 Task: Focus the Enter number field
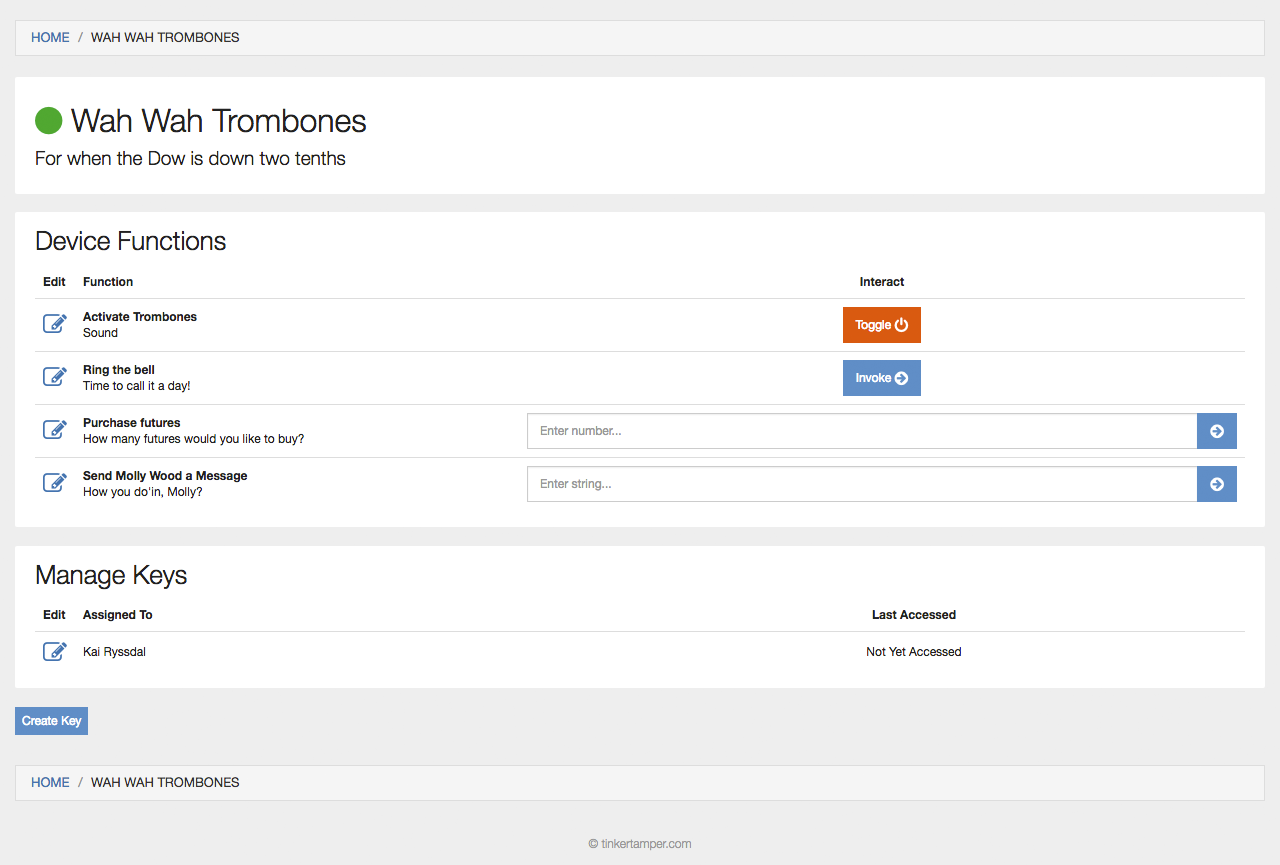coord(862,431)
